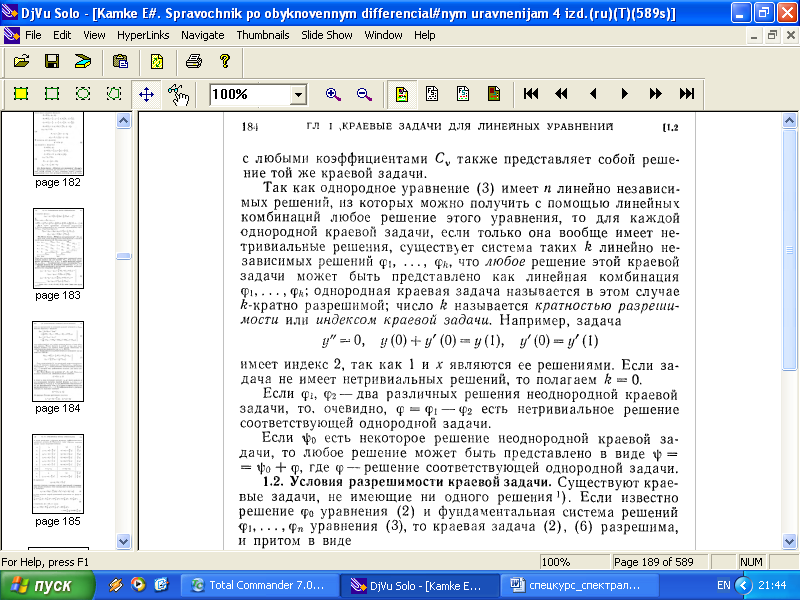Open the File menu
This screenshot has height=600, width=800.
click(33, 35)
